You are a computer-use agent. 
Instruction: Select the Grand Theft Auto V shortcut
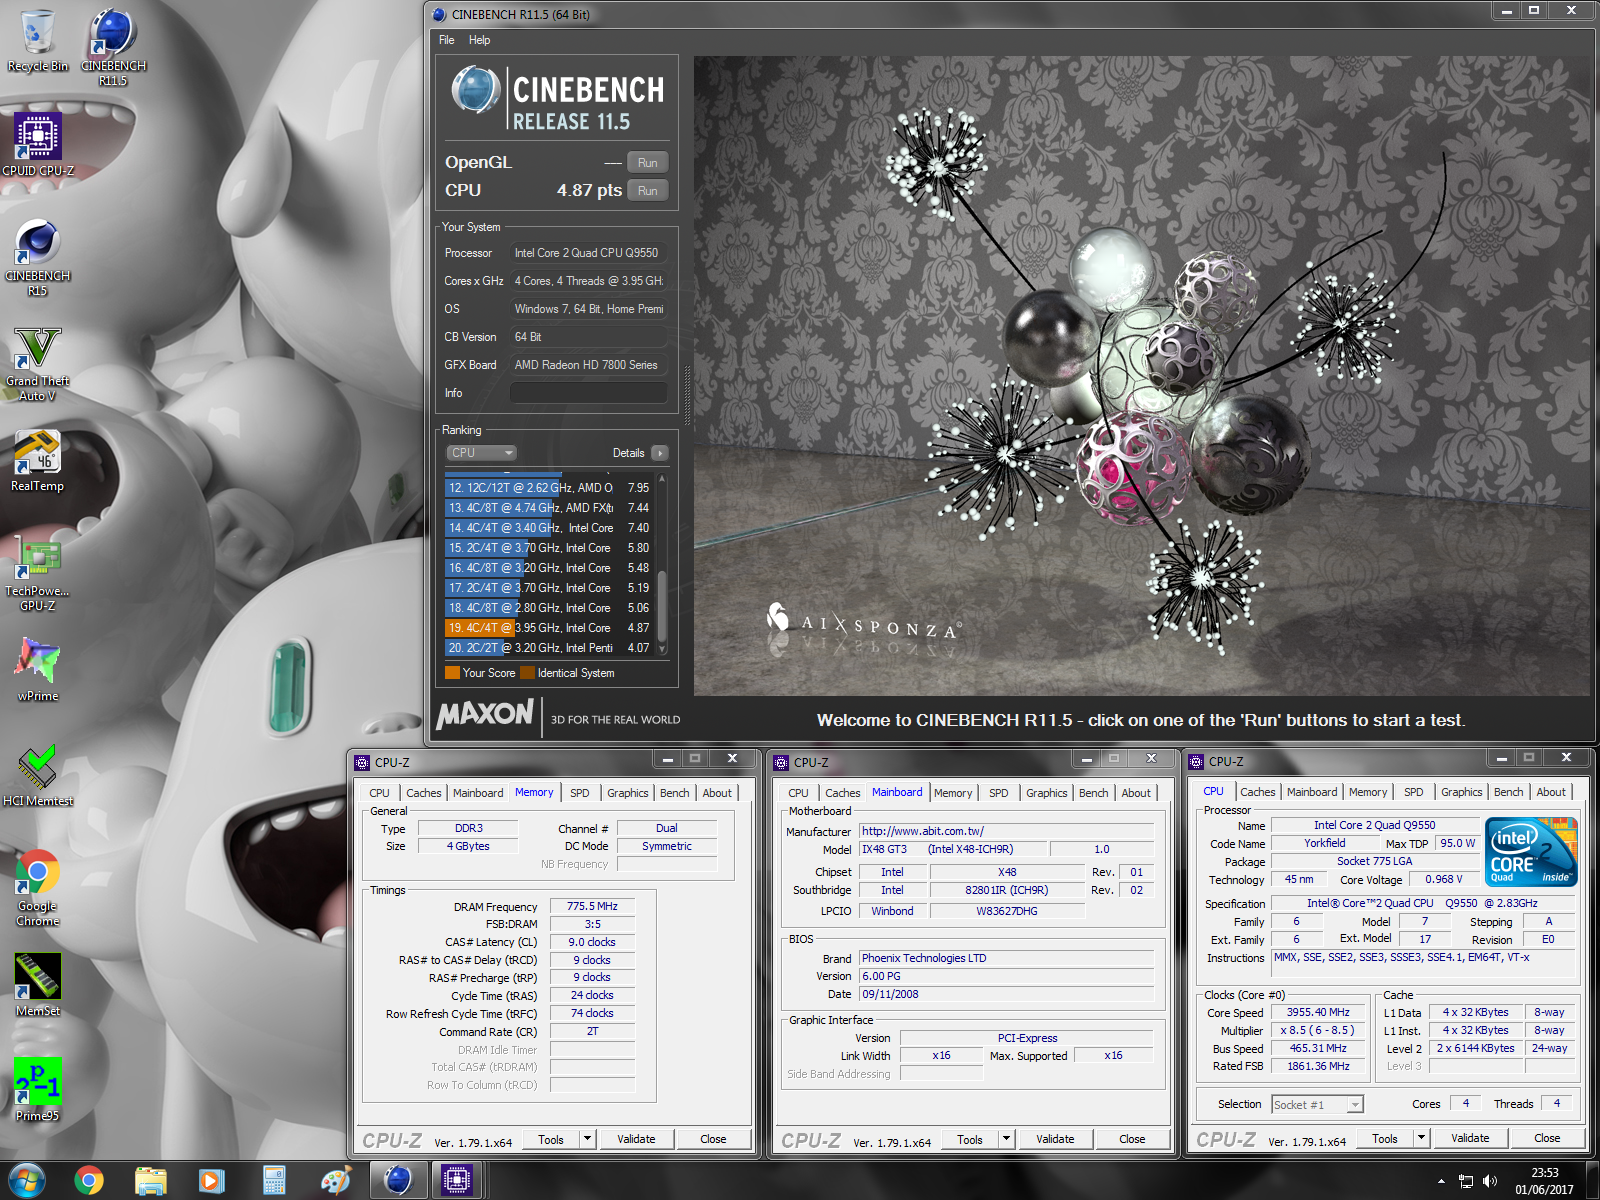pos(38,363)
